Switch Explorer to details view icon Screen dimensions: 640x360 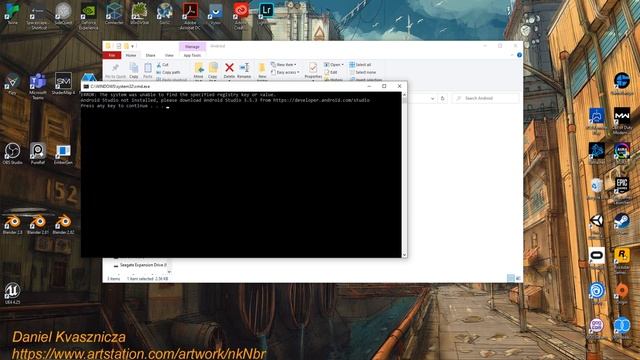(510, 278)
